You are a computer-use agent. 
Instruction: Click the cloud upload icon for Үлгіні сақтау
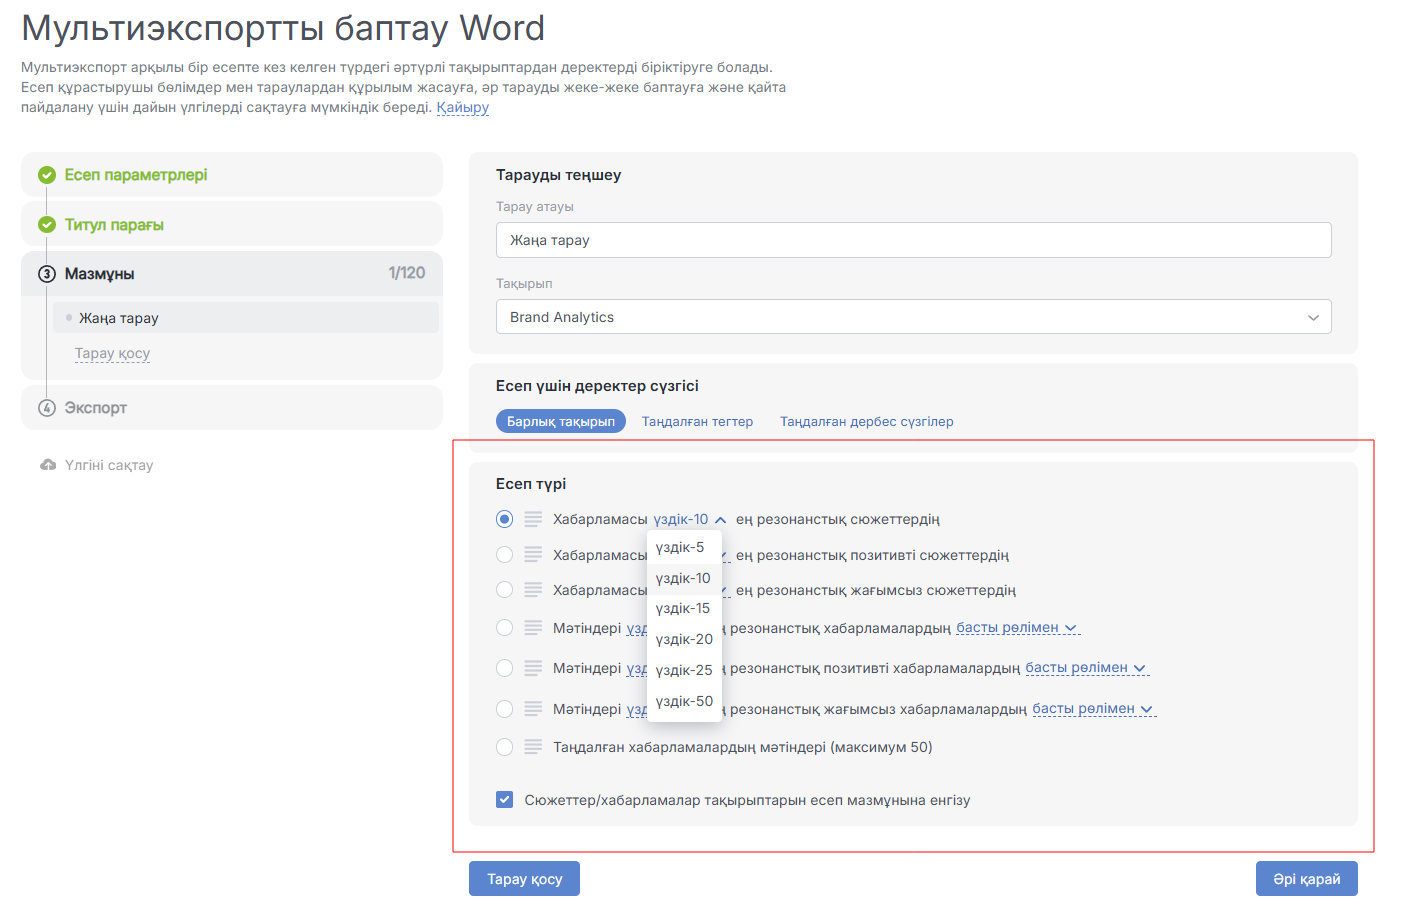[48, 465]
